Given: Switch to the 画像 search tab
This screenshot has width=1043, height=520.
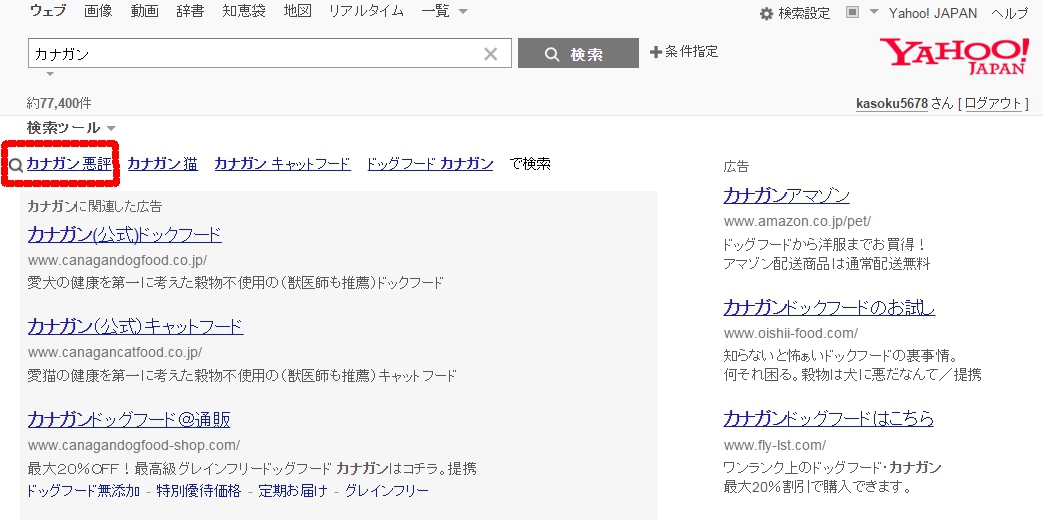Looking at the screenshot, I should click(x=98, y=12).
